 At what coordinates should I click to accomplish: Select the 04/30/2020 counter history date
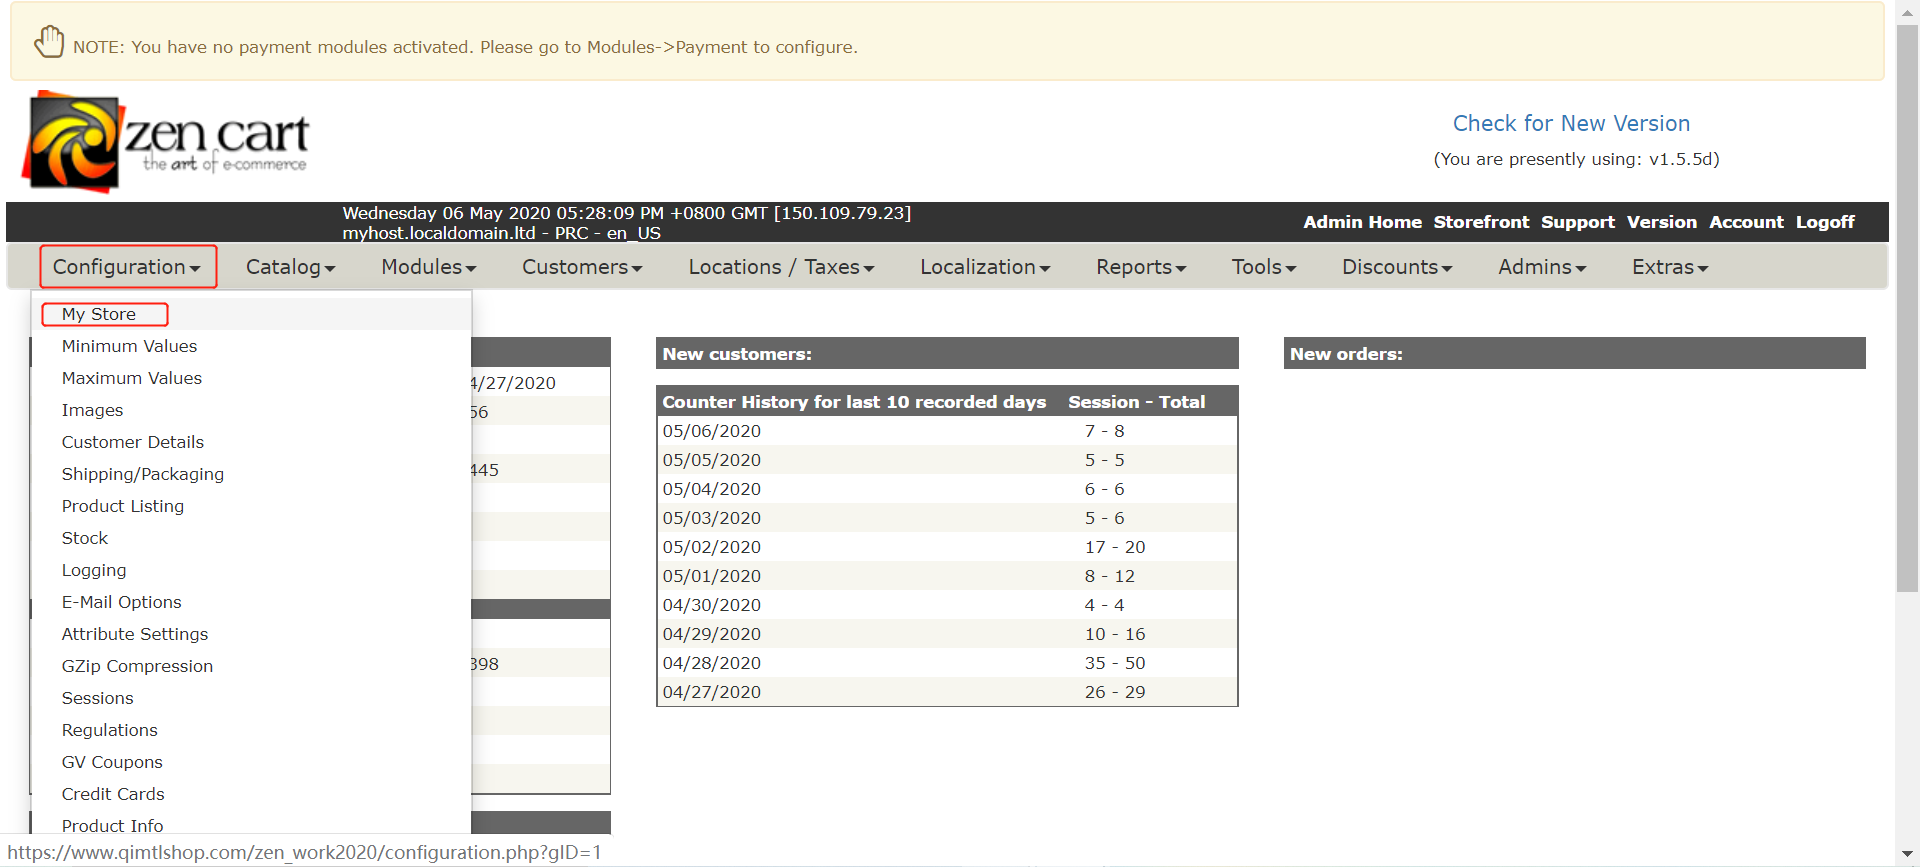pyautogui.click(x=712, y=605)
